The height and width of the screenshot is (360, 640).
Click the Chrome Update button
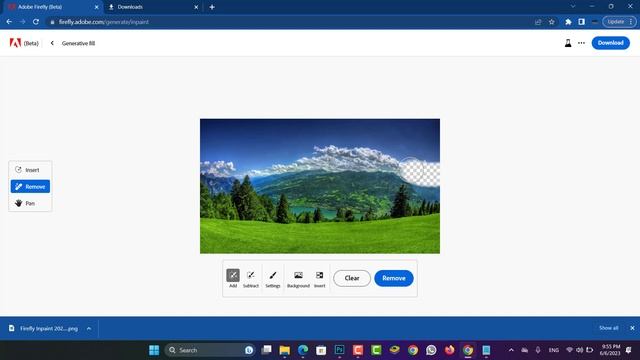click(x=619, y=22)
